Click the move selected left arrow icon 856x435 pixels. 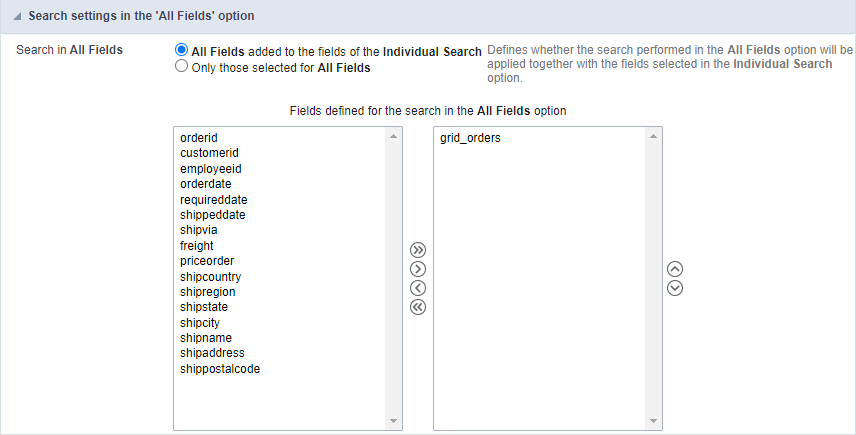pyautogui.click(x=418, y=288)
